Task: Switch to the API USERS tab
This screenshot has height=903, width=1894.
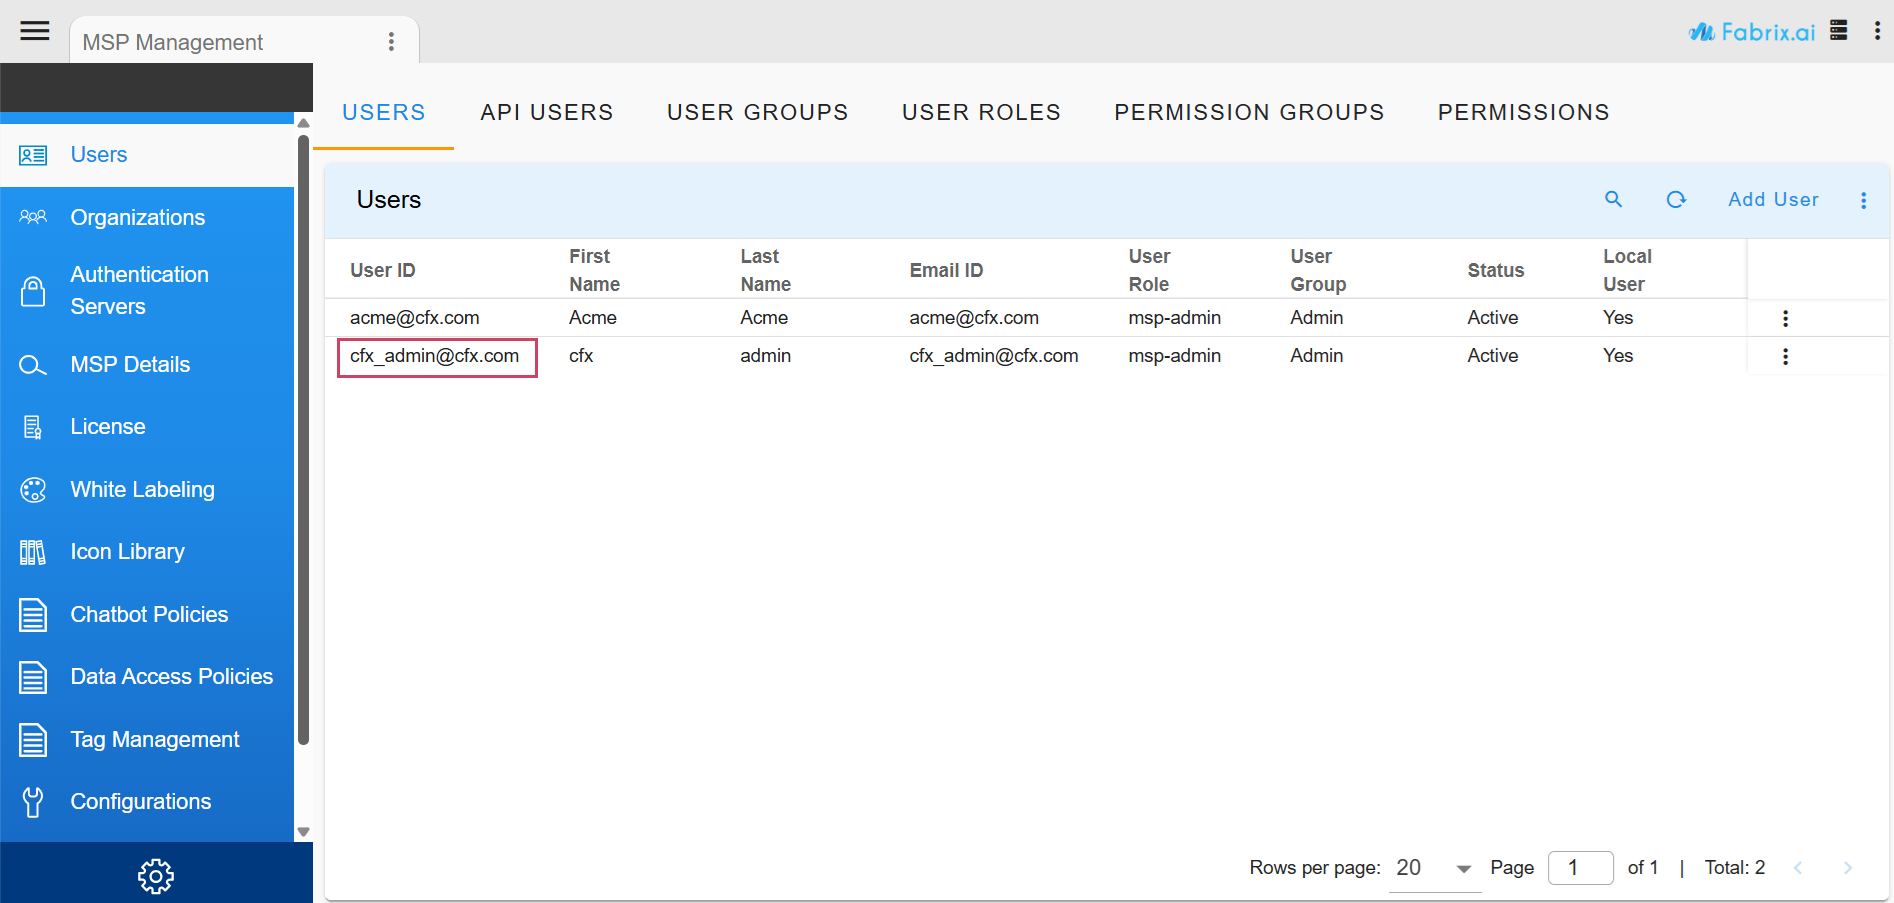Action: point(547,112)
